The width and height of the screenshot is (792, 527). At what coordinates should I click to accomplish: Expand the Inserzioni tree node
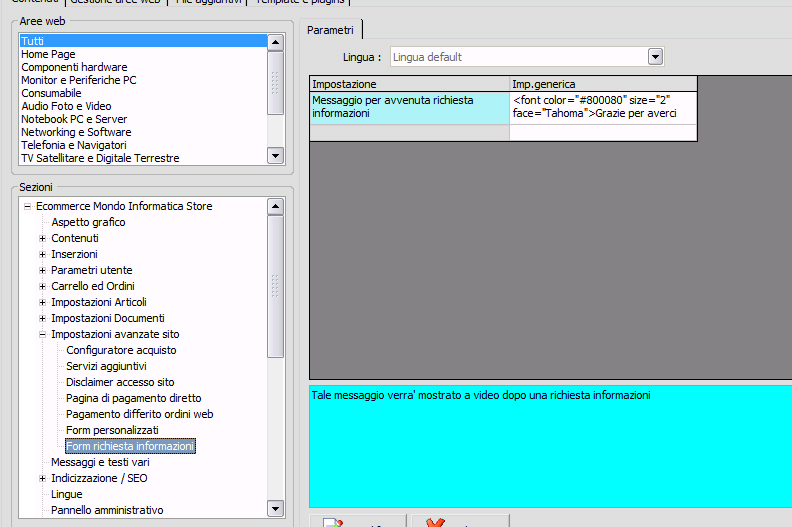point(42,254)
